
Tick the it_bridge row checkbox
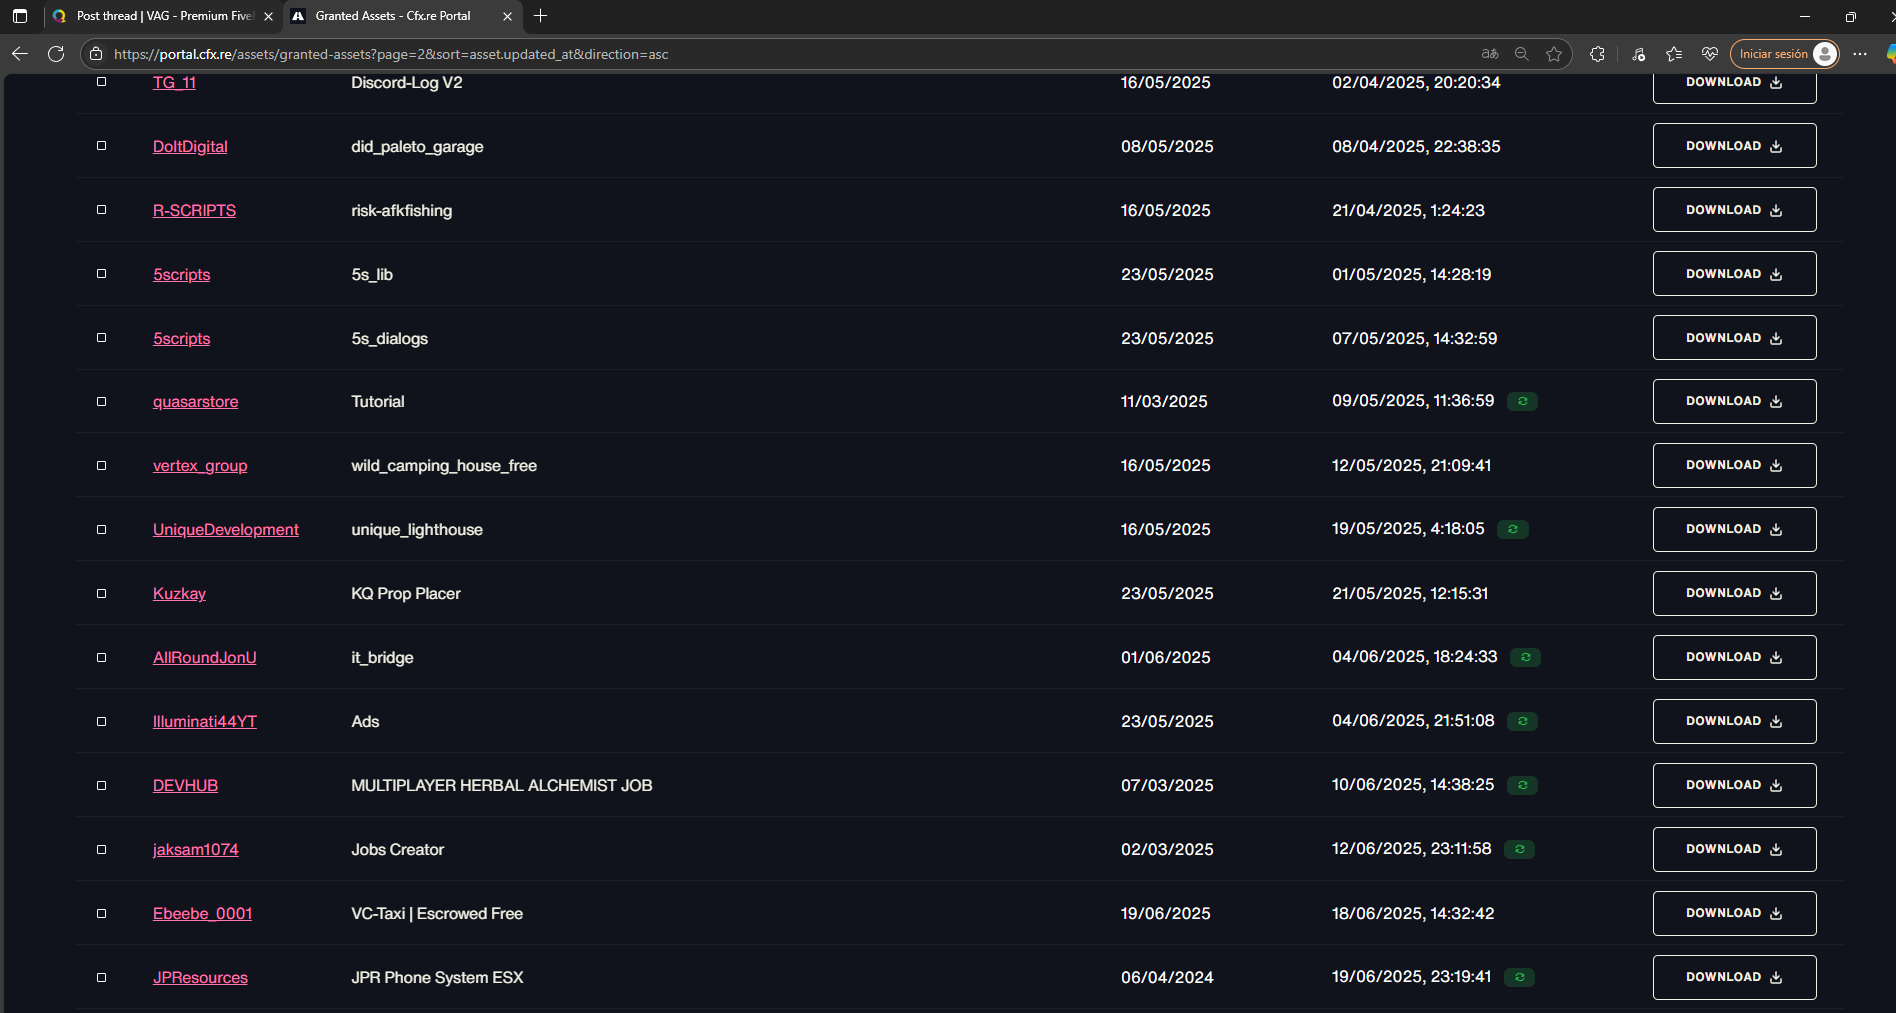(x=101, y=657)
